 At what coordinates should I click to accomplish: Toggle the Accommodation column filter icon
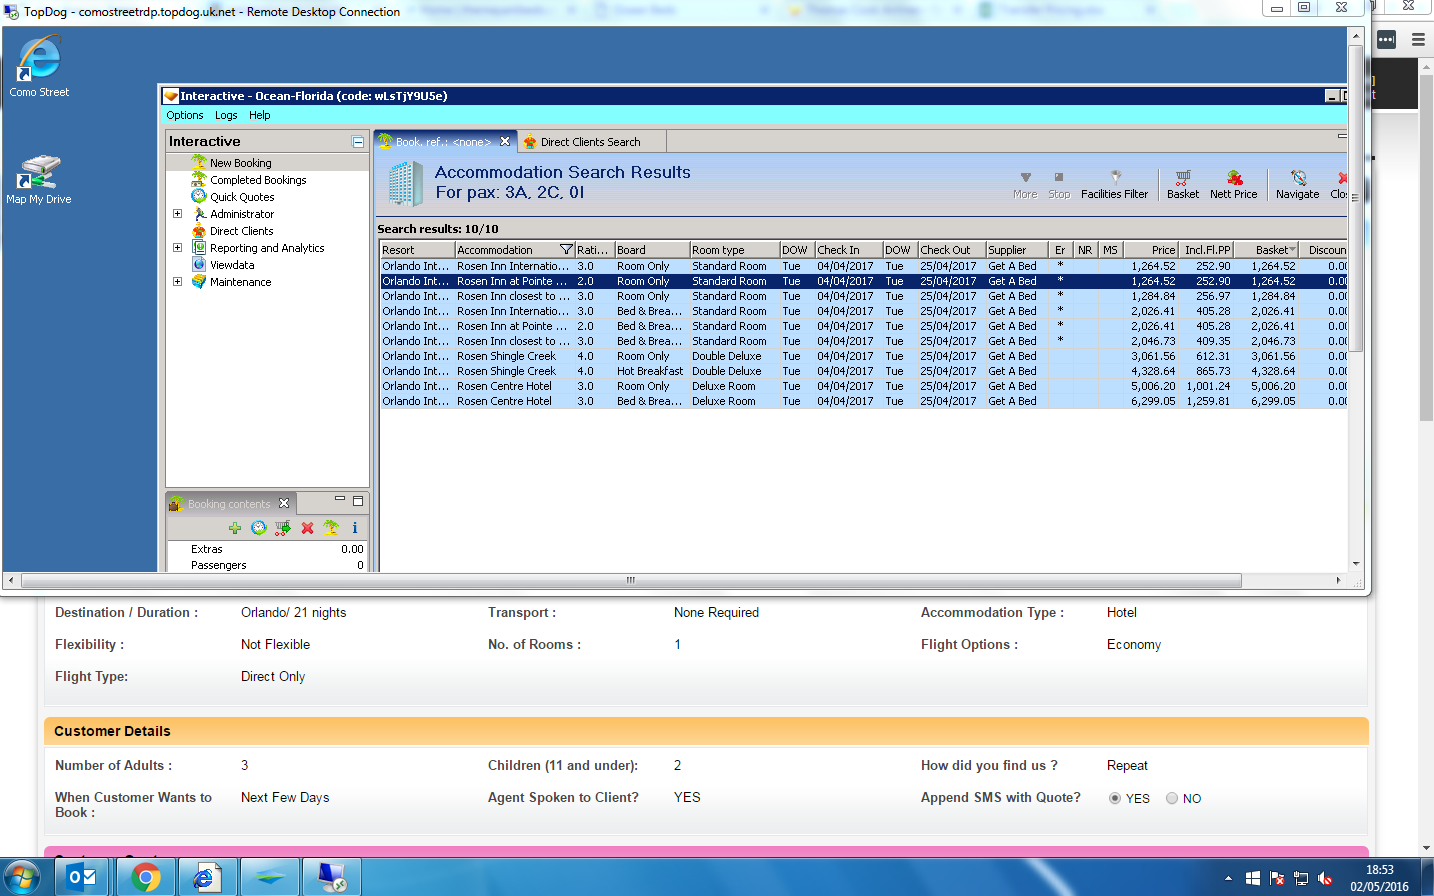[x=566, y=250]
